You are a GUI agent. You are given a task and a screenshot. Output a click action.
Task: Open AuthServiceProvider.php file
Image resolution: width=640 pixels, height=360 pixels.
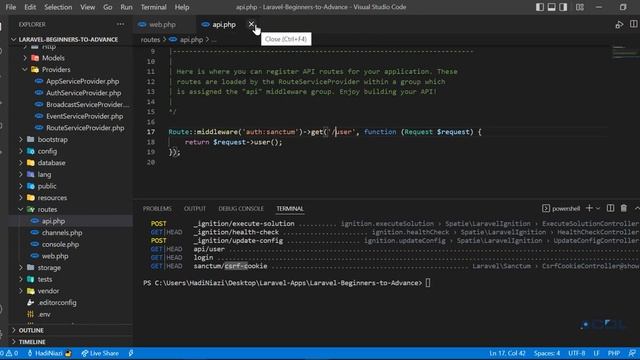pos(83,93)
